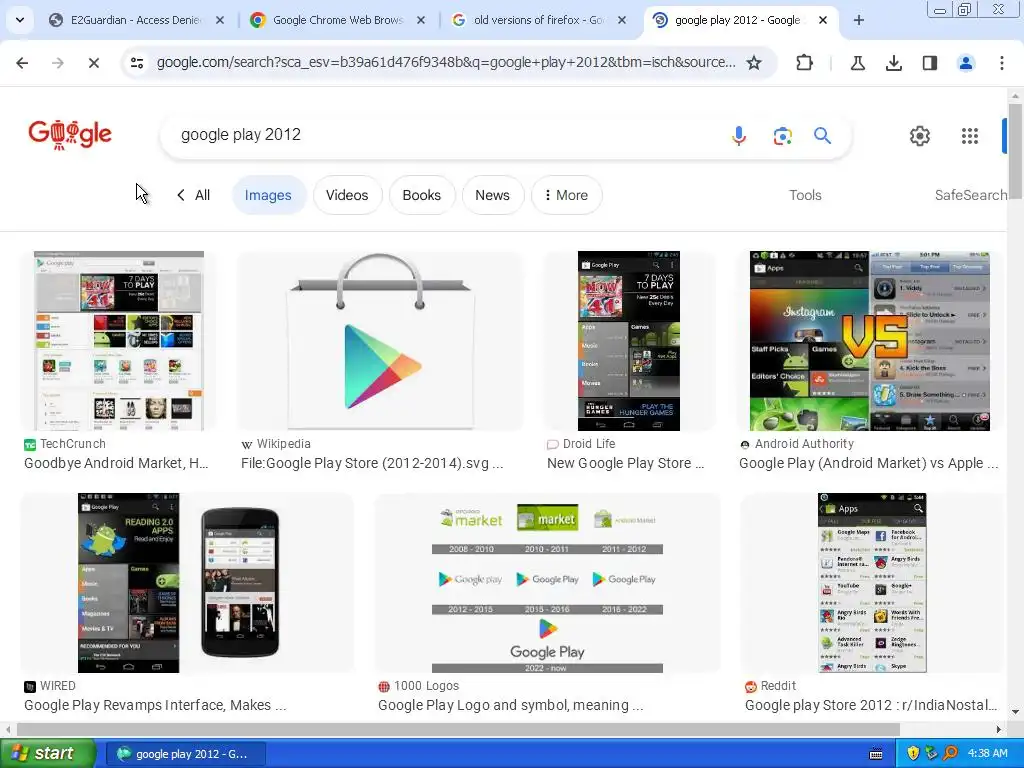1024x768 pixels.
Task: Close the E2Guardian Access Denied tab
Action: pyautogui.click(x=220, y=20)
